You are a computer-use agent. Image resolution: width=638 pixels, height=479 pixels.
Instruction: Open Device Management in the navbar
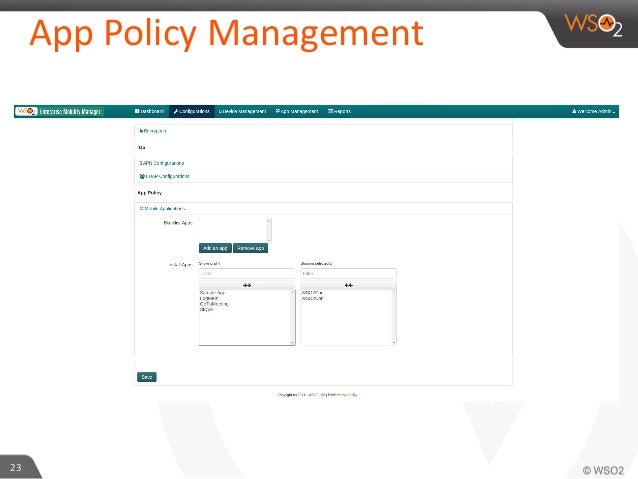(242, 111)
